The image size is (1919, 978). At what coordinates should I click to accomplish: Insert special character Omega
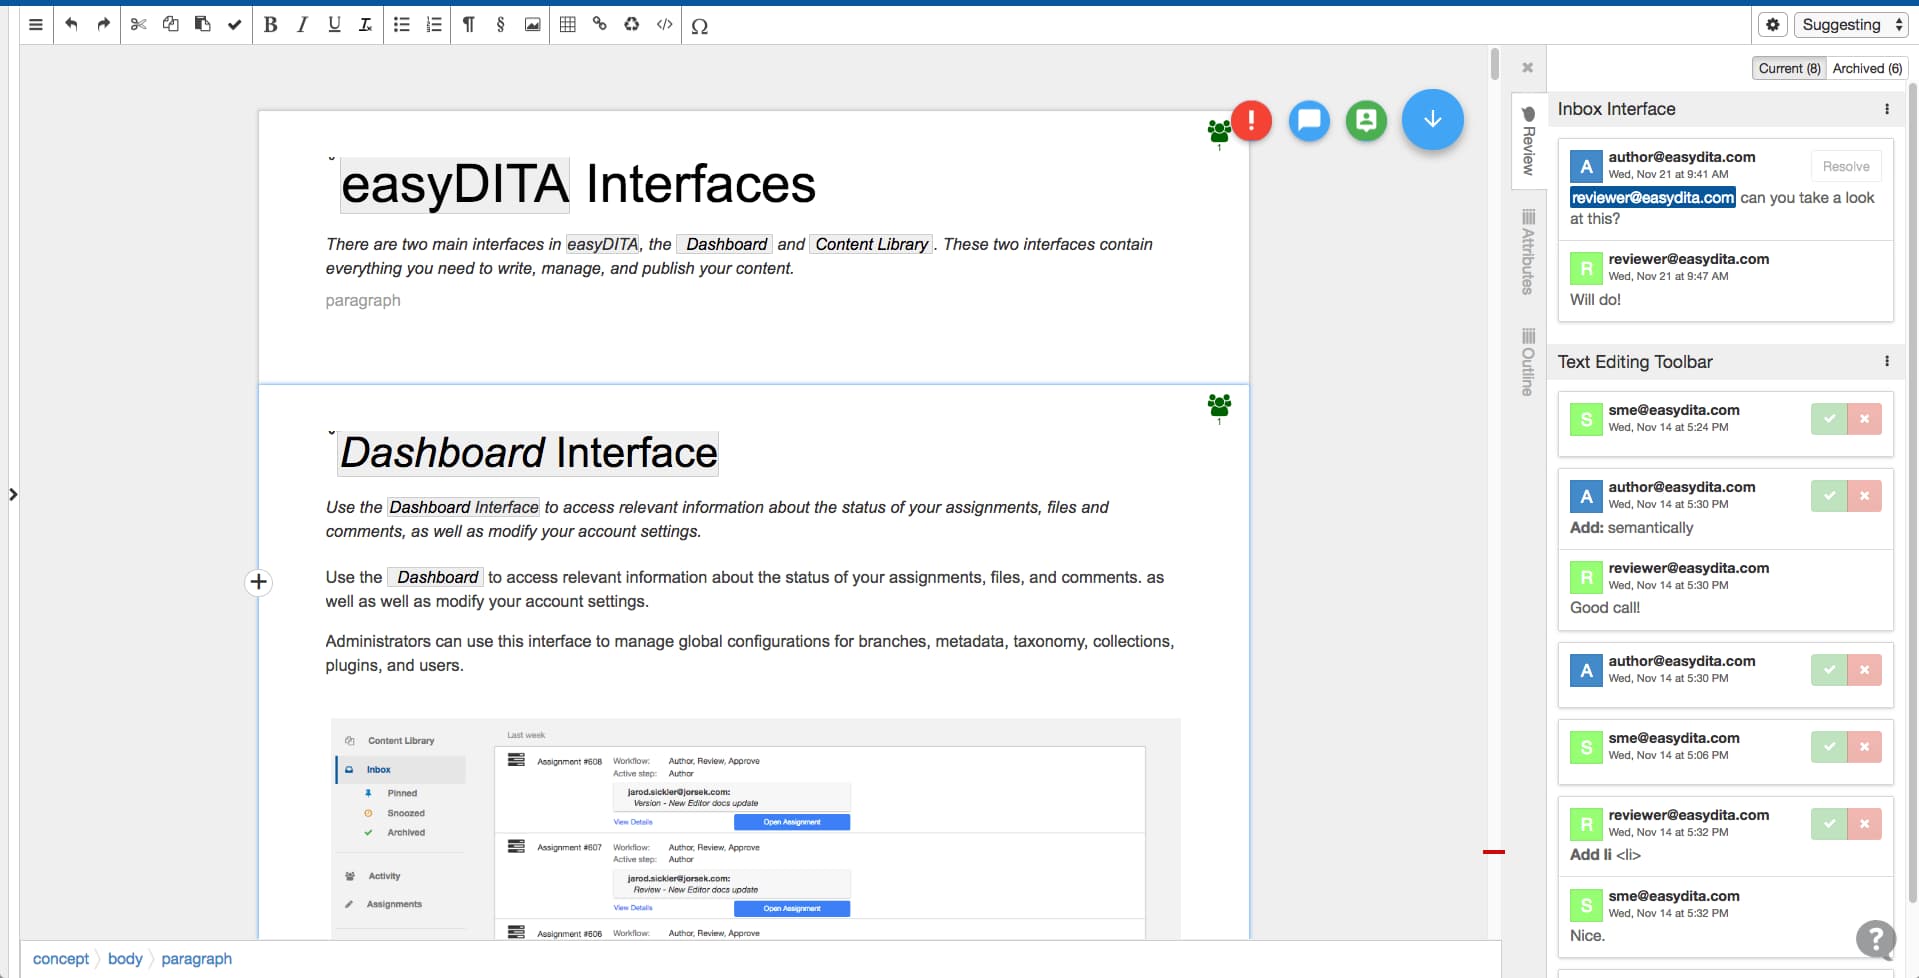tap(700, 26)
